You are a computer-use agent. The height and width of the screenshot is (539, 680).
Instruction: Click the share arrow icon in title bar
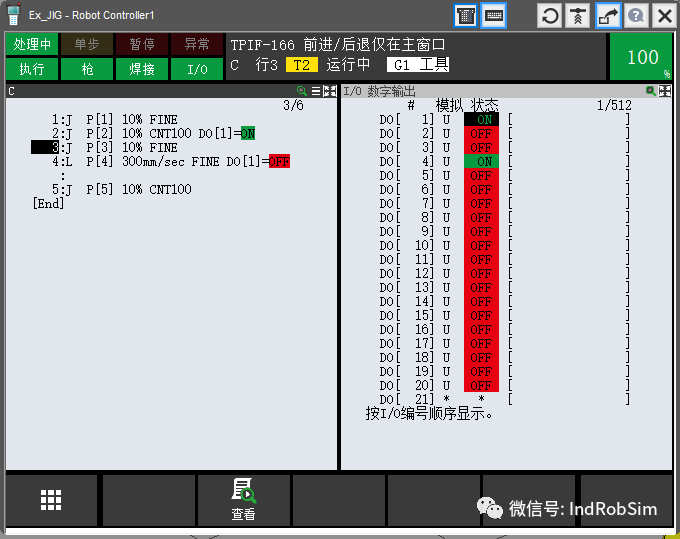pyautogui.click(x=607, y=16)
